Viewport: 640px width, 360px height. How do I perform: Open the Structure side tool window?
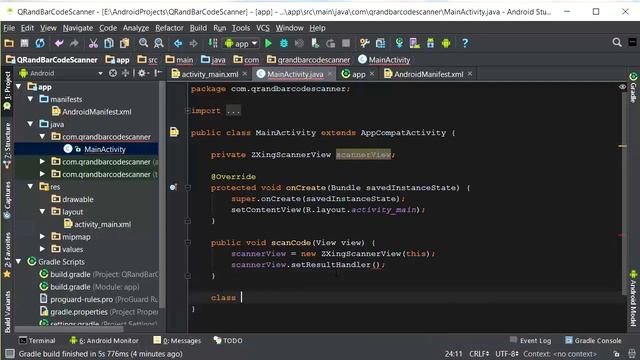(7, 146)
